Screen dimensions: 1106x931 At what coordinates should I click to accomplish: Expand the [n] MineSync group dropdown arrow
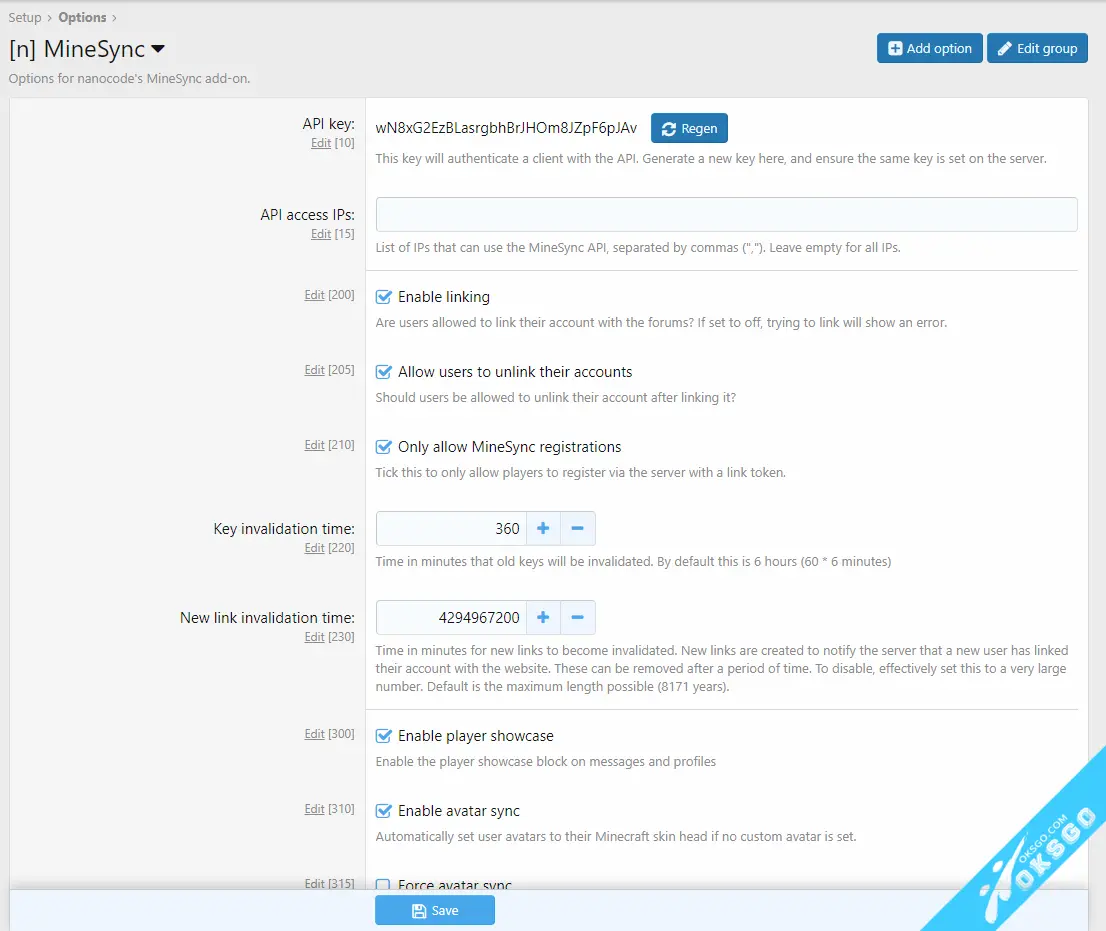coord(158,49)
